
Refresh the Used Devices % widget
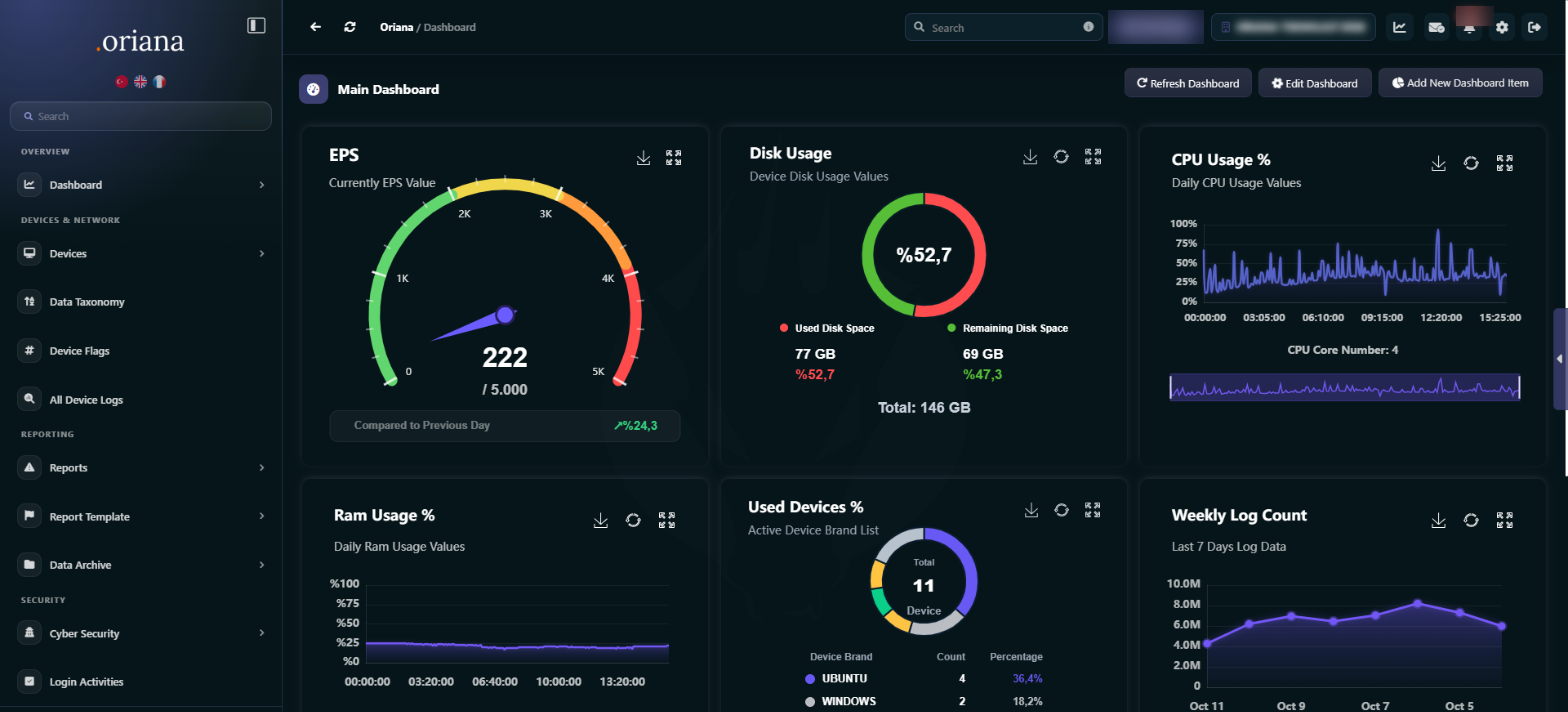1062,510
